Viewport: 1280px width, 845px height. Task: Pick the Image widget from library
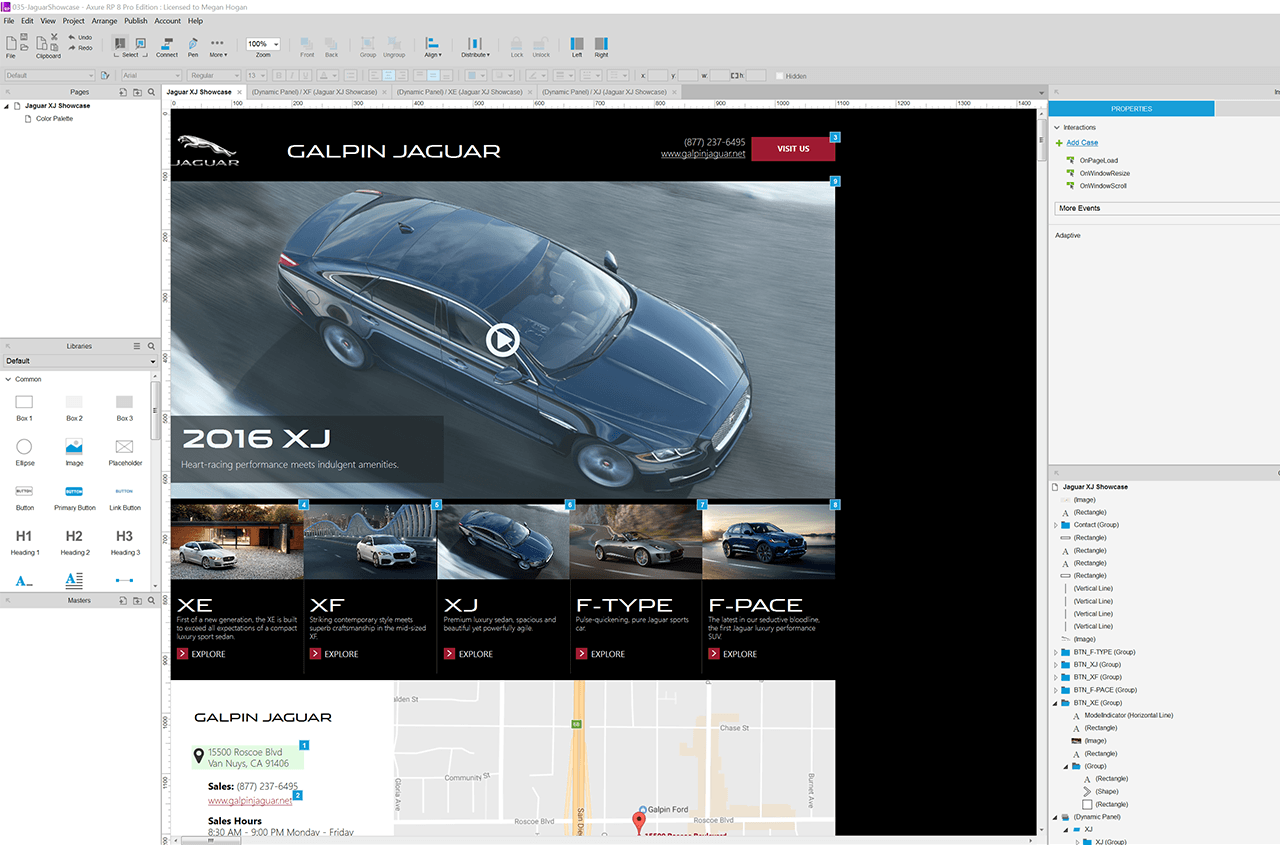click(x=74, y=451)
